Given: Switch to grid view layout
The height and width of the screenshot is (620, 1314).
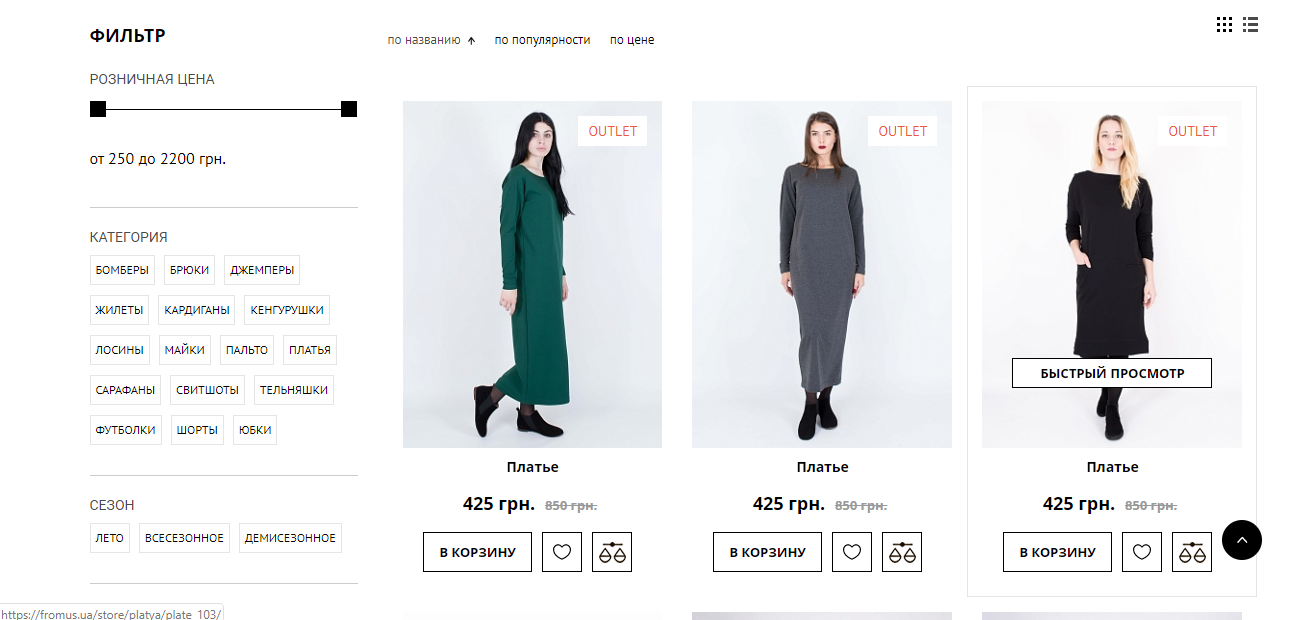Looking at the screenshot, I should click(x=1224, y=25).
